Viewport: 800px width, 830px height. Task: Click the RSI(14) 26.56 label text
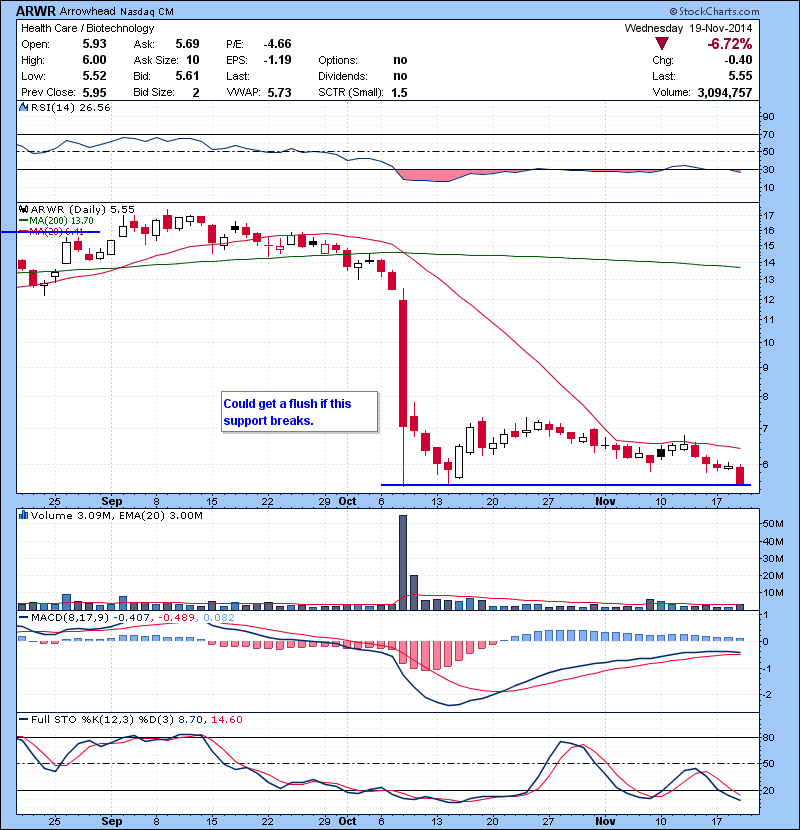(x=71, y=107)
